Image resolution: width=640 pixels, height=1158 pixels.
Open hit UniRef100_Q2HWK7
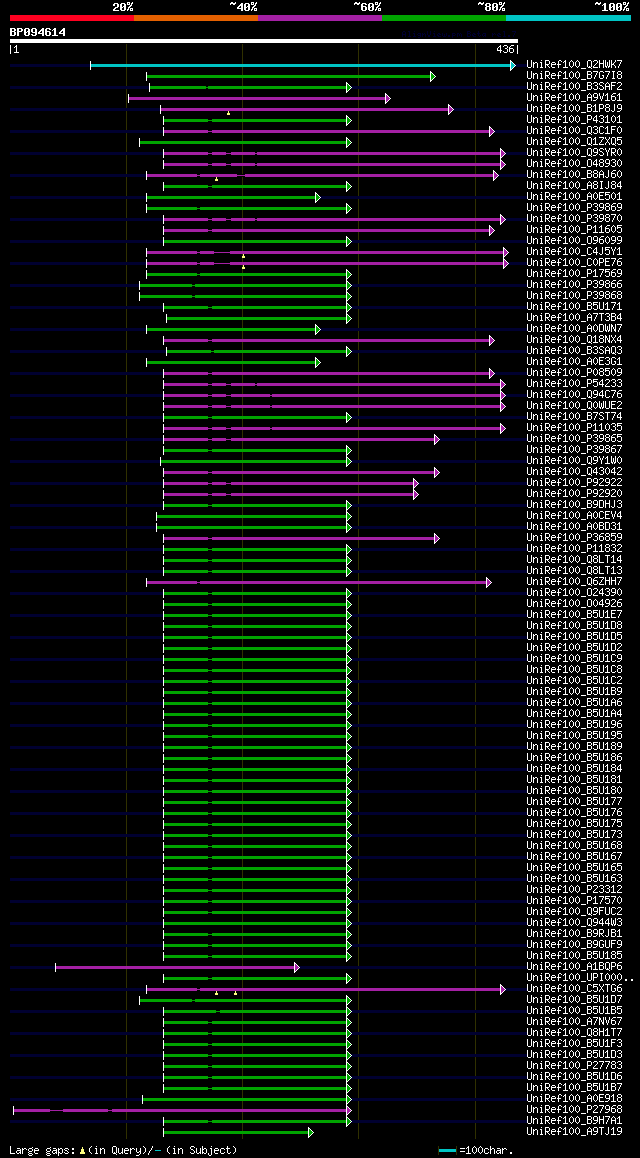574,65
